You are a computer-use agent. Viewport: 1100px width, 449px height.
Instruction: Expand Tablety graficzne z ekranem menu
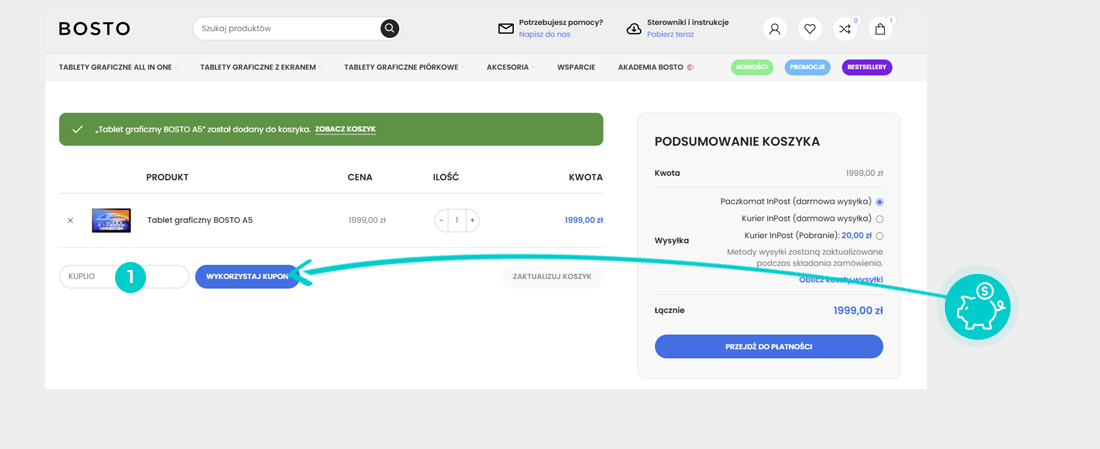261,67
